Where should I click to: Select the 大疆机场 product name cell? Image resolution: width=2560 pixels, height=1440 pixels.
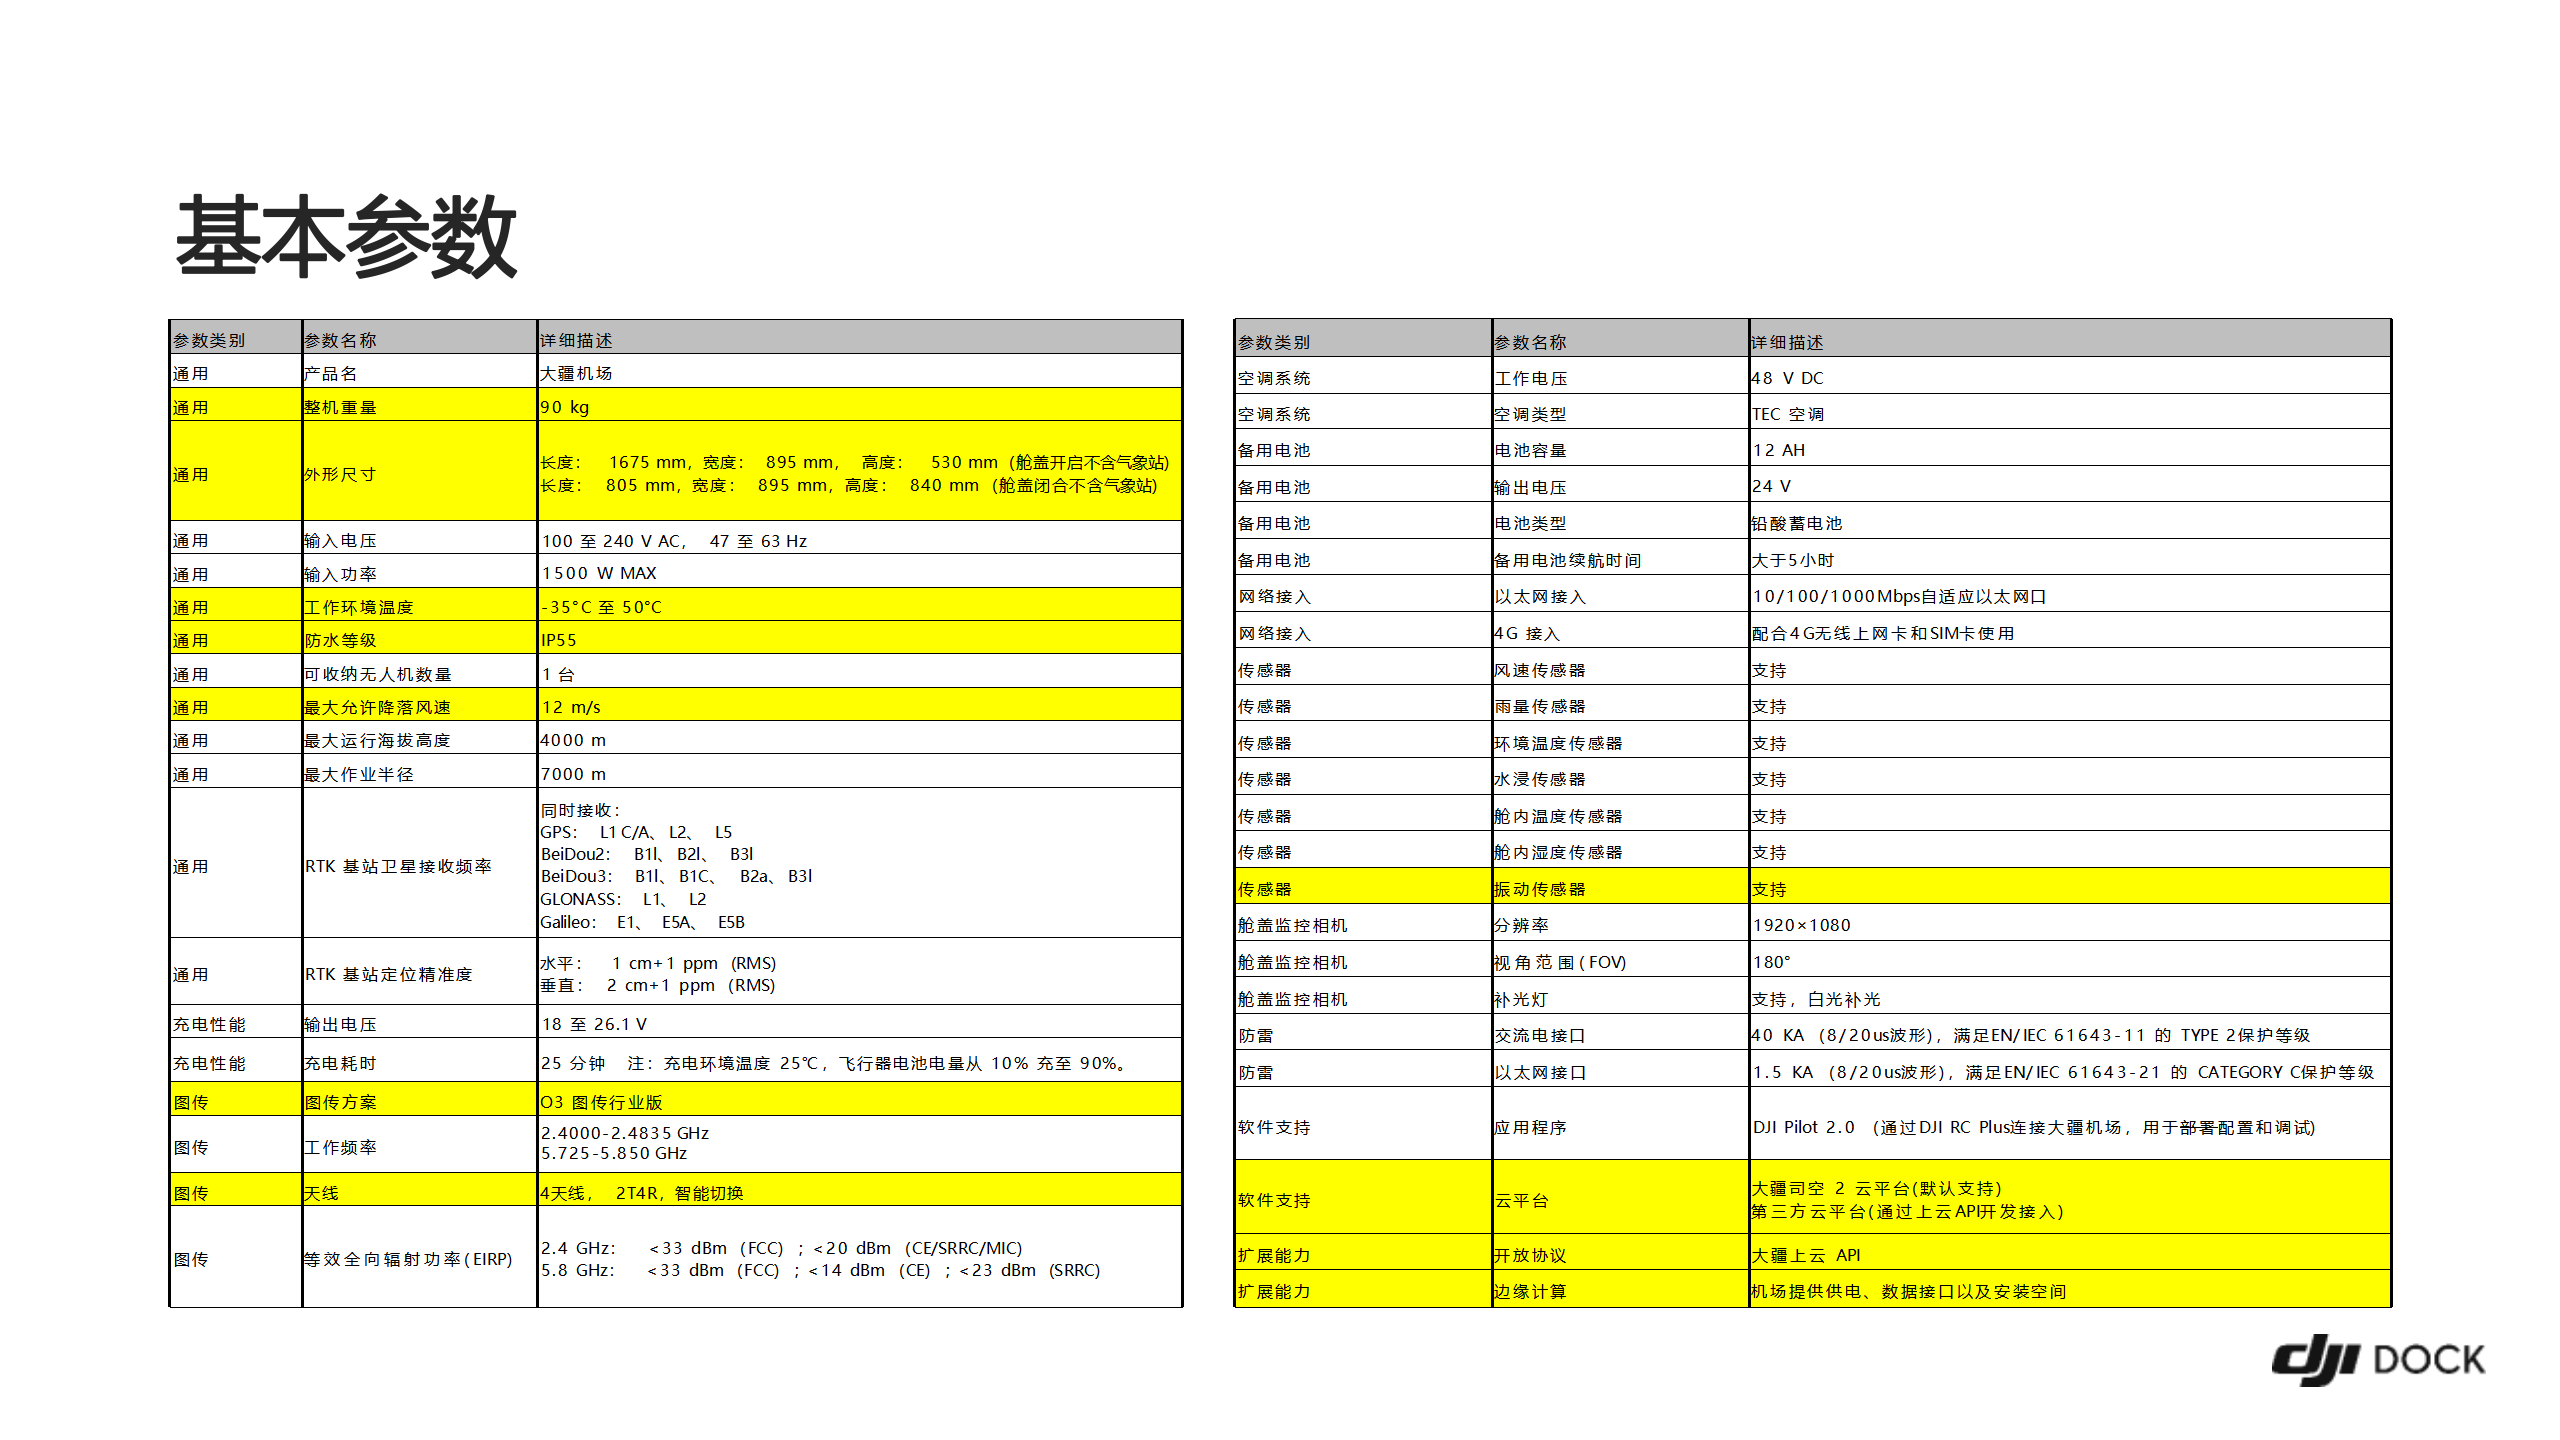point(859,372)
